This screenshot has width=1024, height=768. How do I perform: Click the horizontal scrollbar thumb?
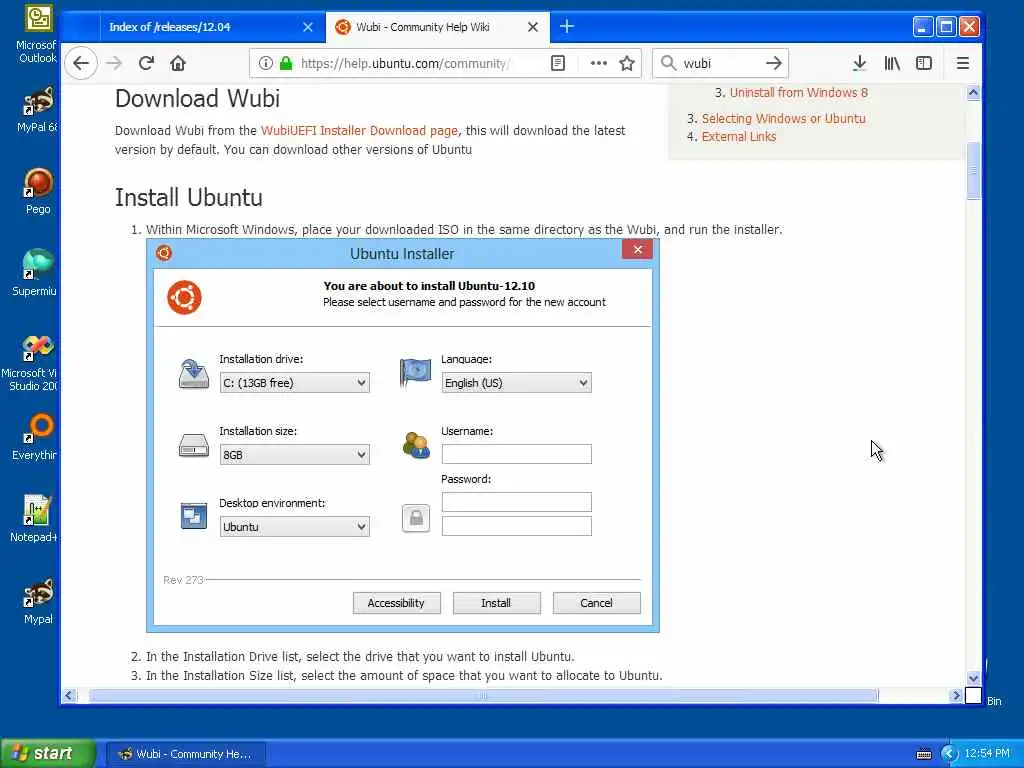click(x=483, y=696)
